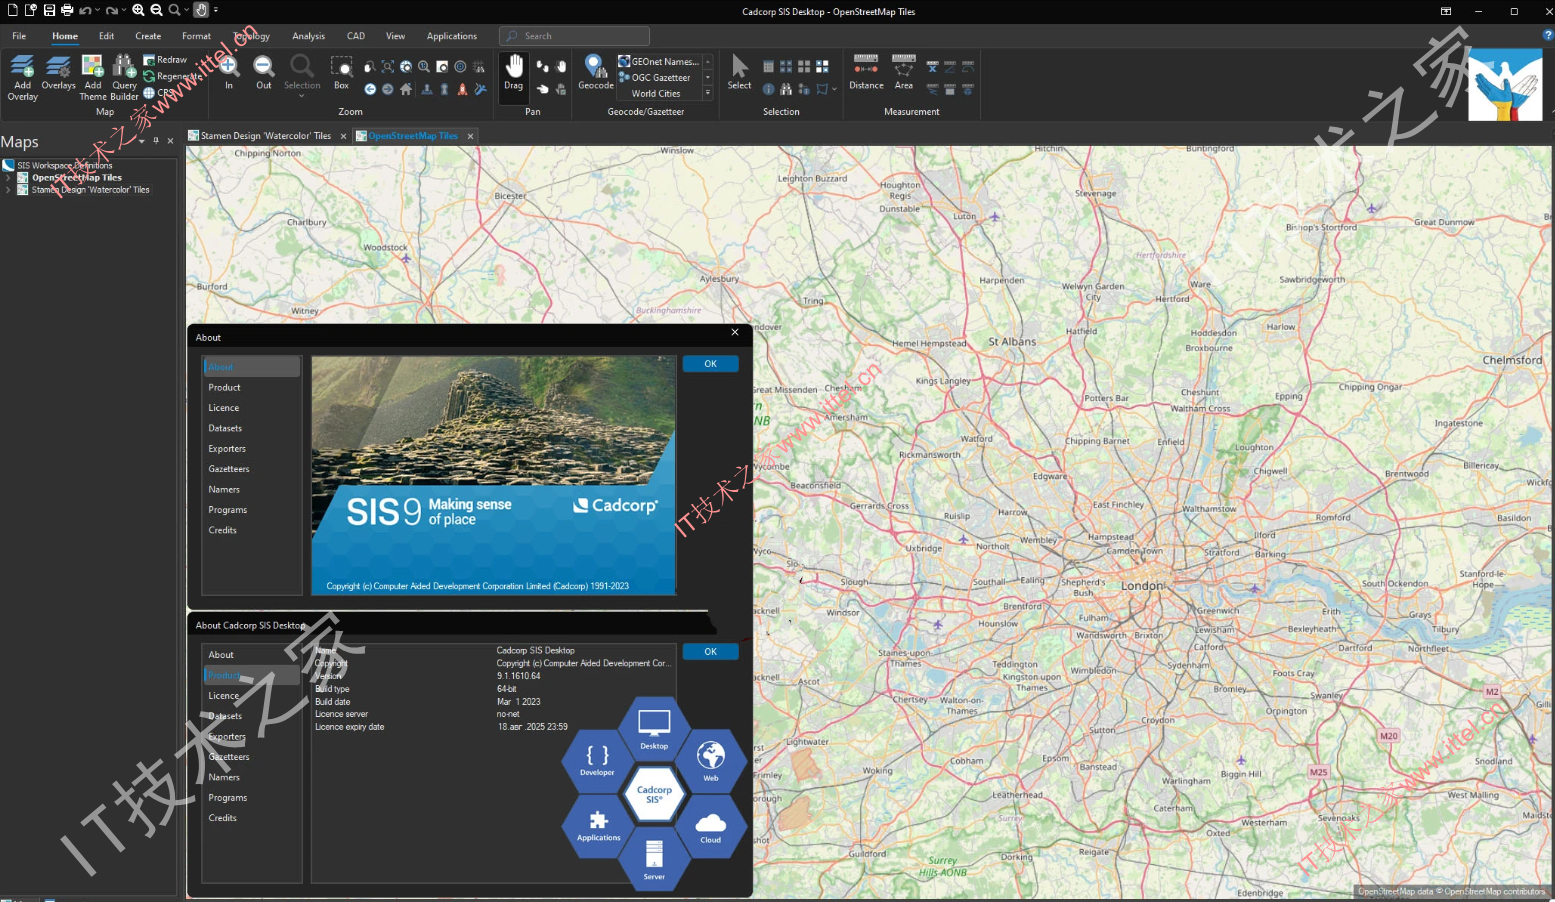Close the OpenStreetMap Tiles document tab
The width and height of the screenshot is (1555, 902).
click(x=470, y=136)
